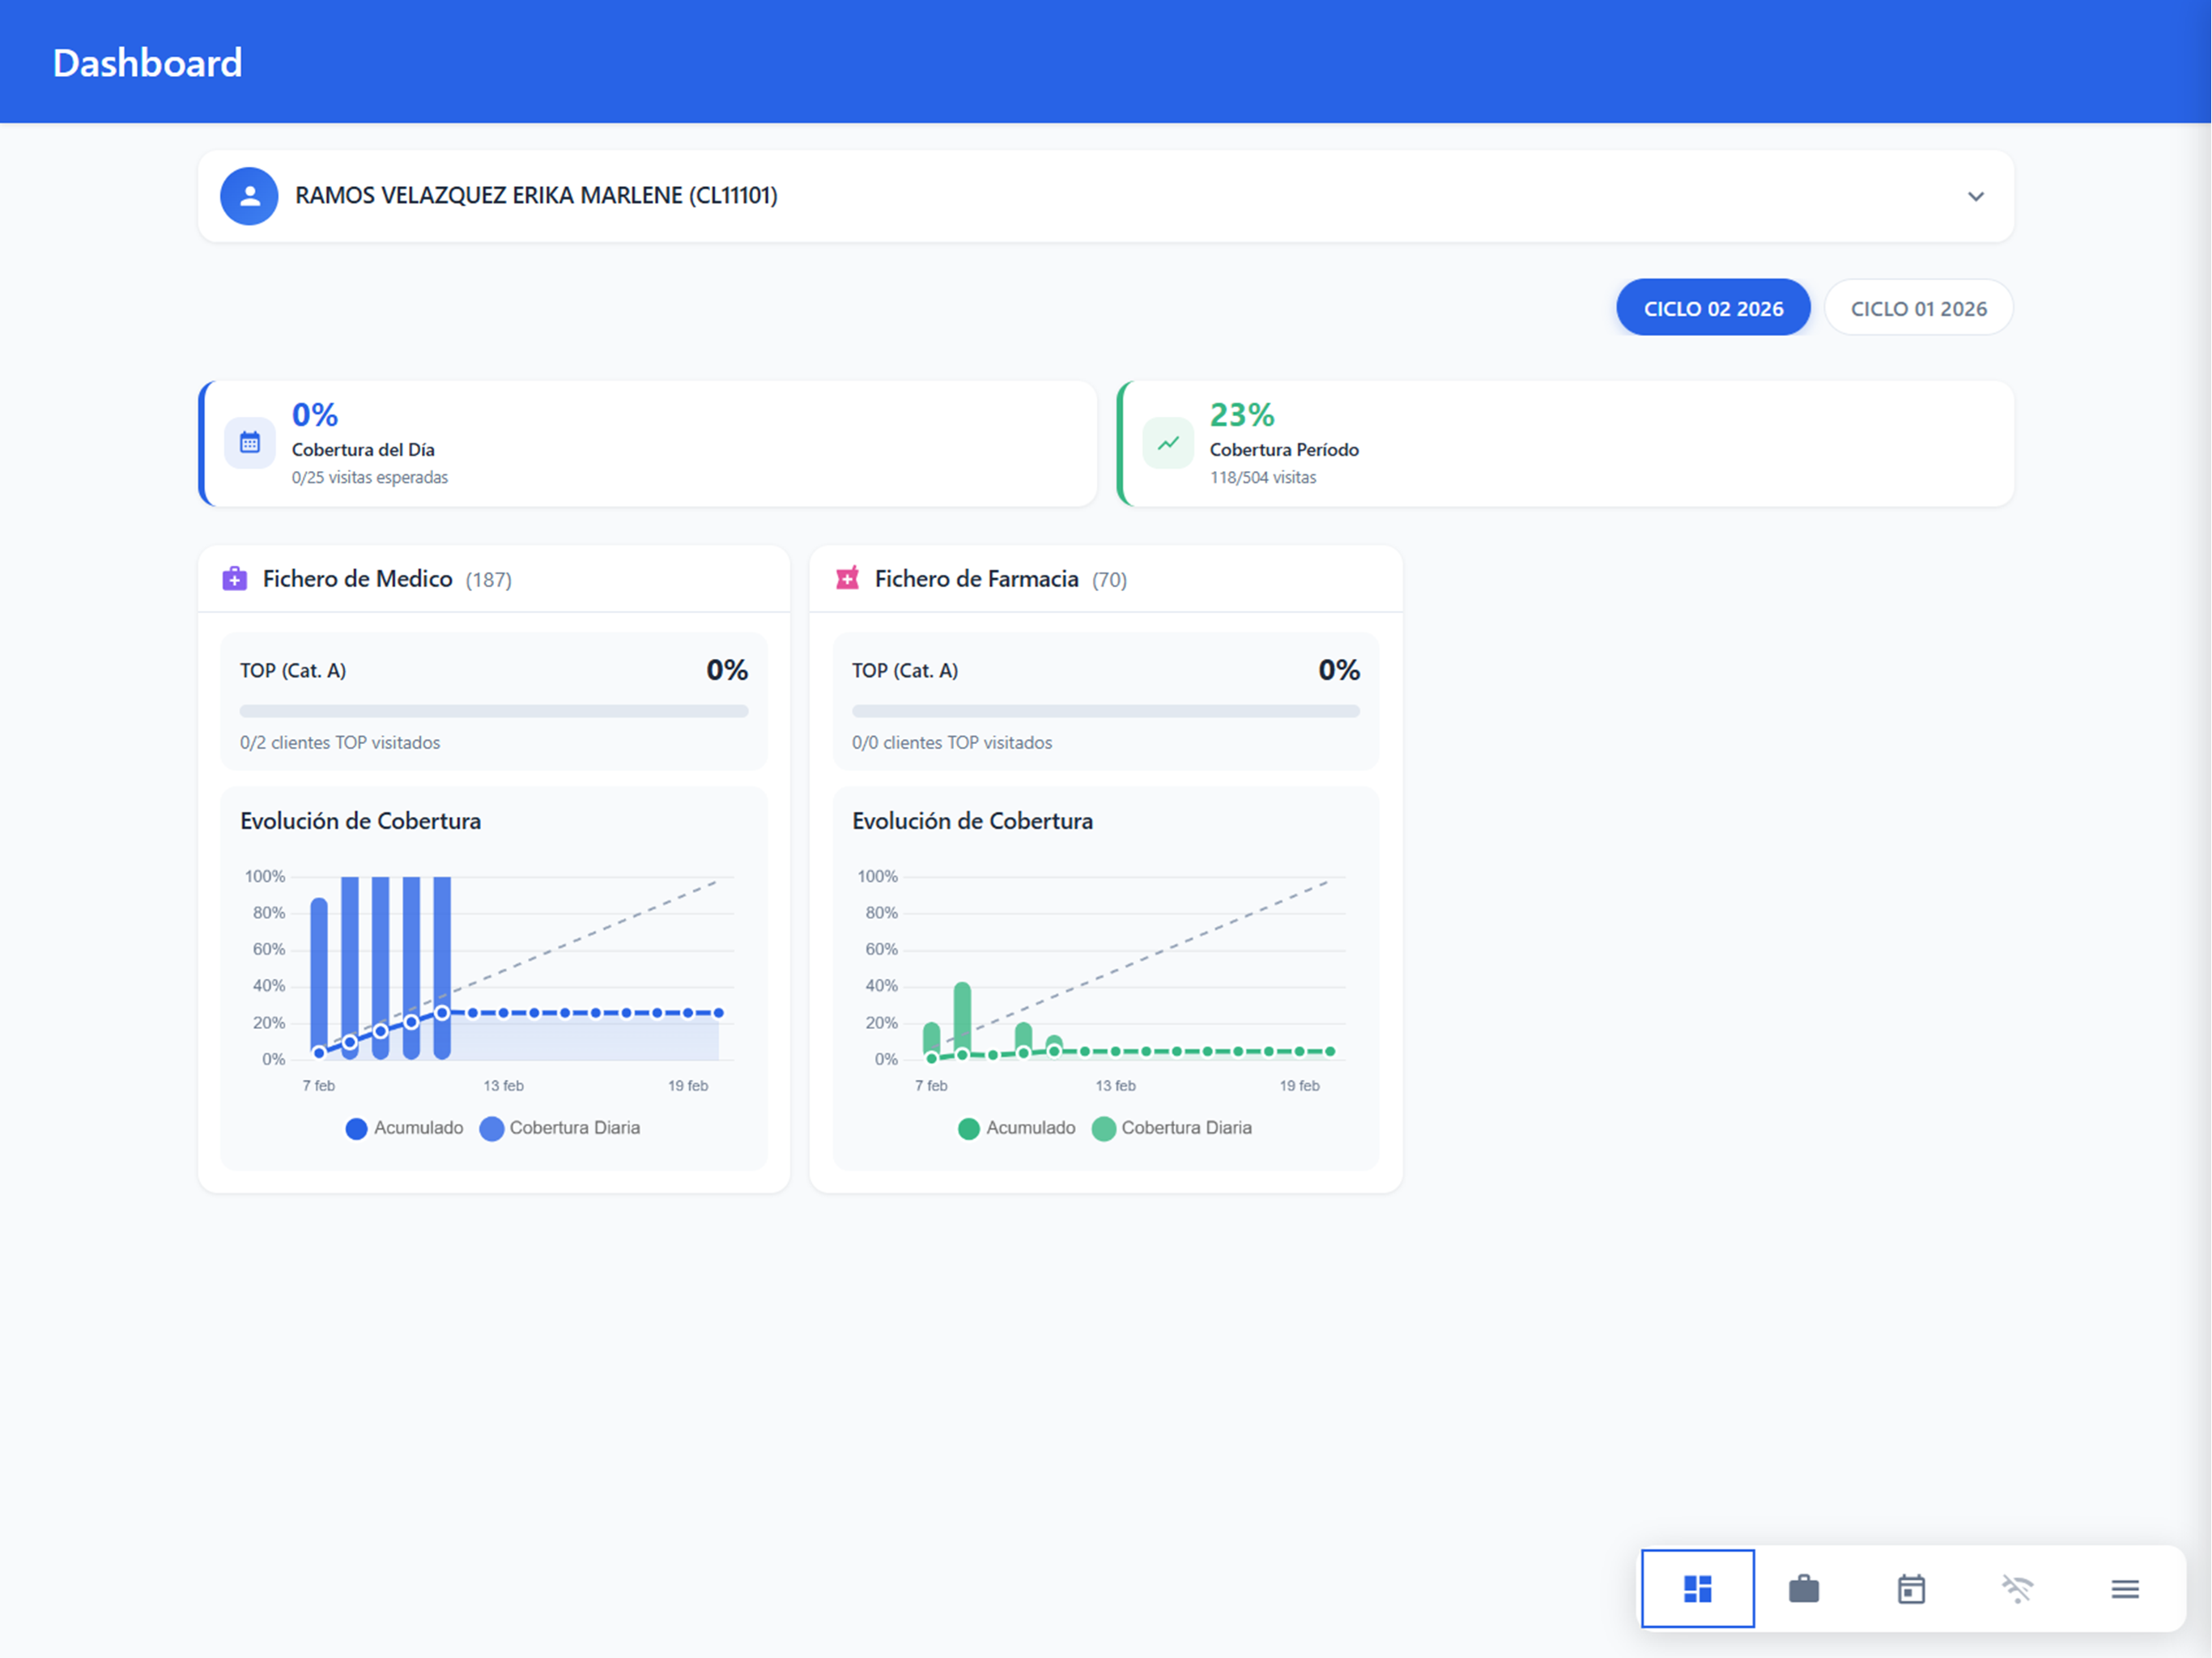Screen dimensions: 2212x1658
Task: Click Medico TOP (Cat. A) progress bar
Action: pos(494,711)
